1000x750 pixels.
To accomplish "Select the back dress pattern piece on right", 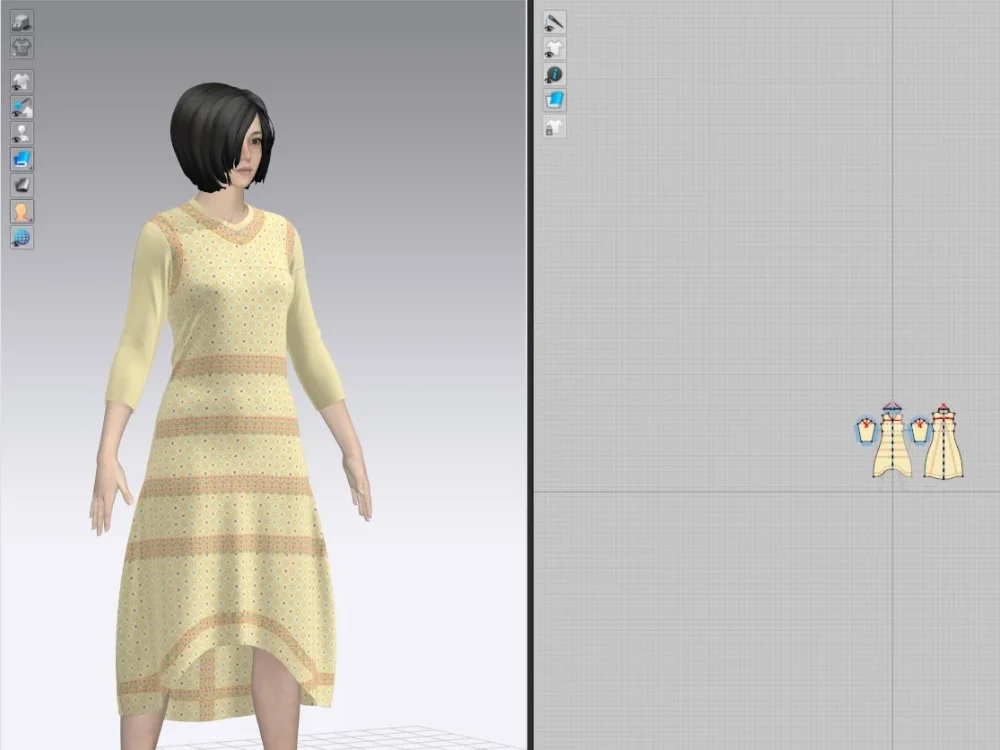I will (x=943, y=446).
